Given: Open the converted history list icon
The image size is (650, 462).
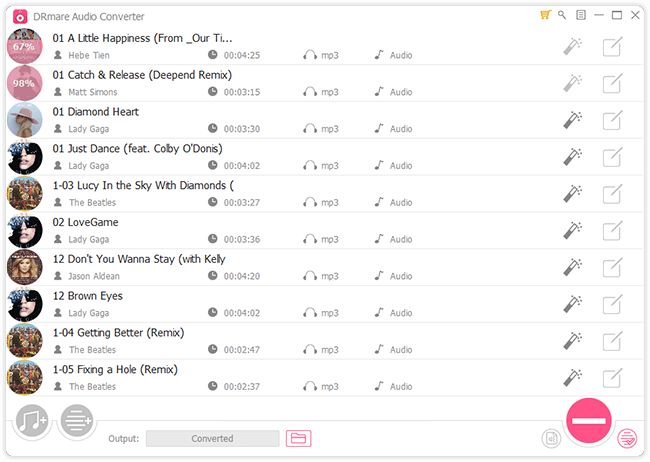Looking at the screenshot, I should pyautogui.click(x=627, y=438).
